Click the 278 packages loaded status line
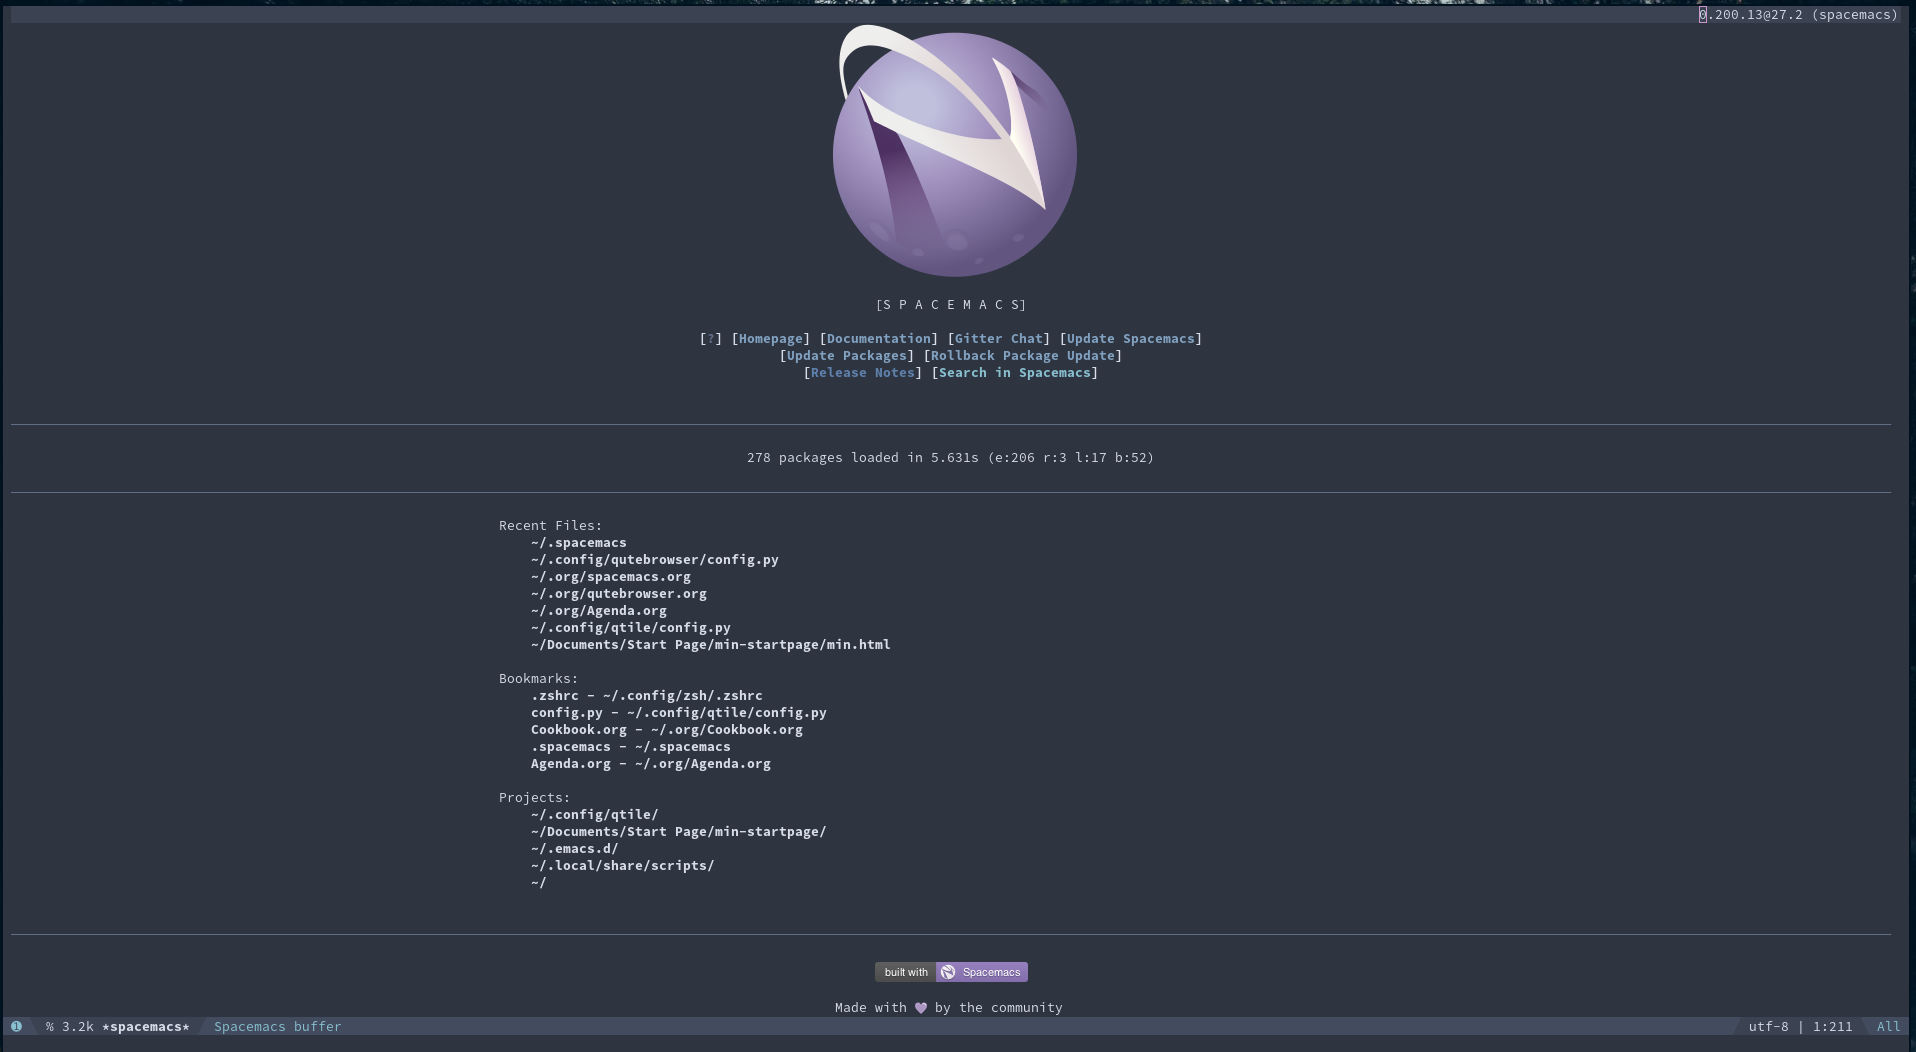The height and width of the screenshot is (1052, 1916). 951,458
